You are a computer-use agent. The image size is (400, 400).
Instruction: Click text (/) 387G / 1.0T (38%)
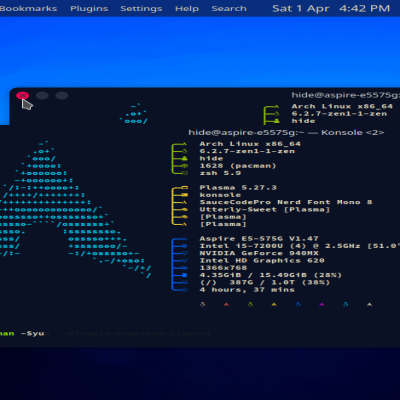265,283
